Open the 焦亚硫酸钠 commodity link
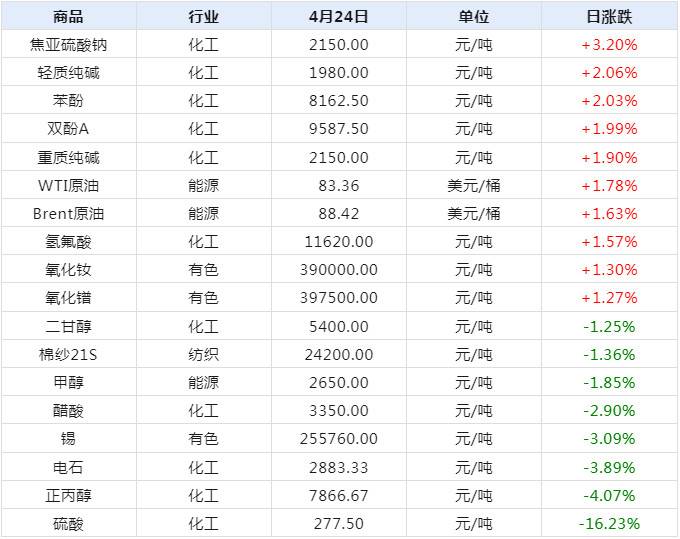680x539 pixels. click(68, 45)
